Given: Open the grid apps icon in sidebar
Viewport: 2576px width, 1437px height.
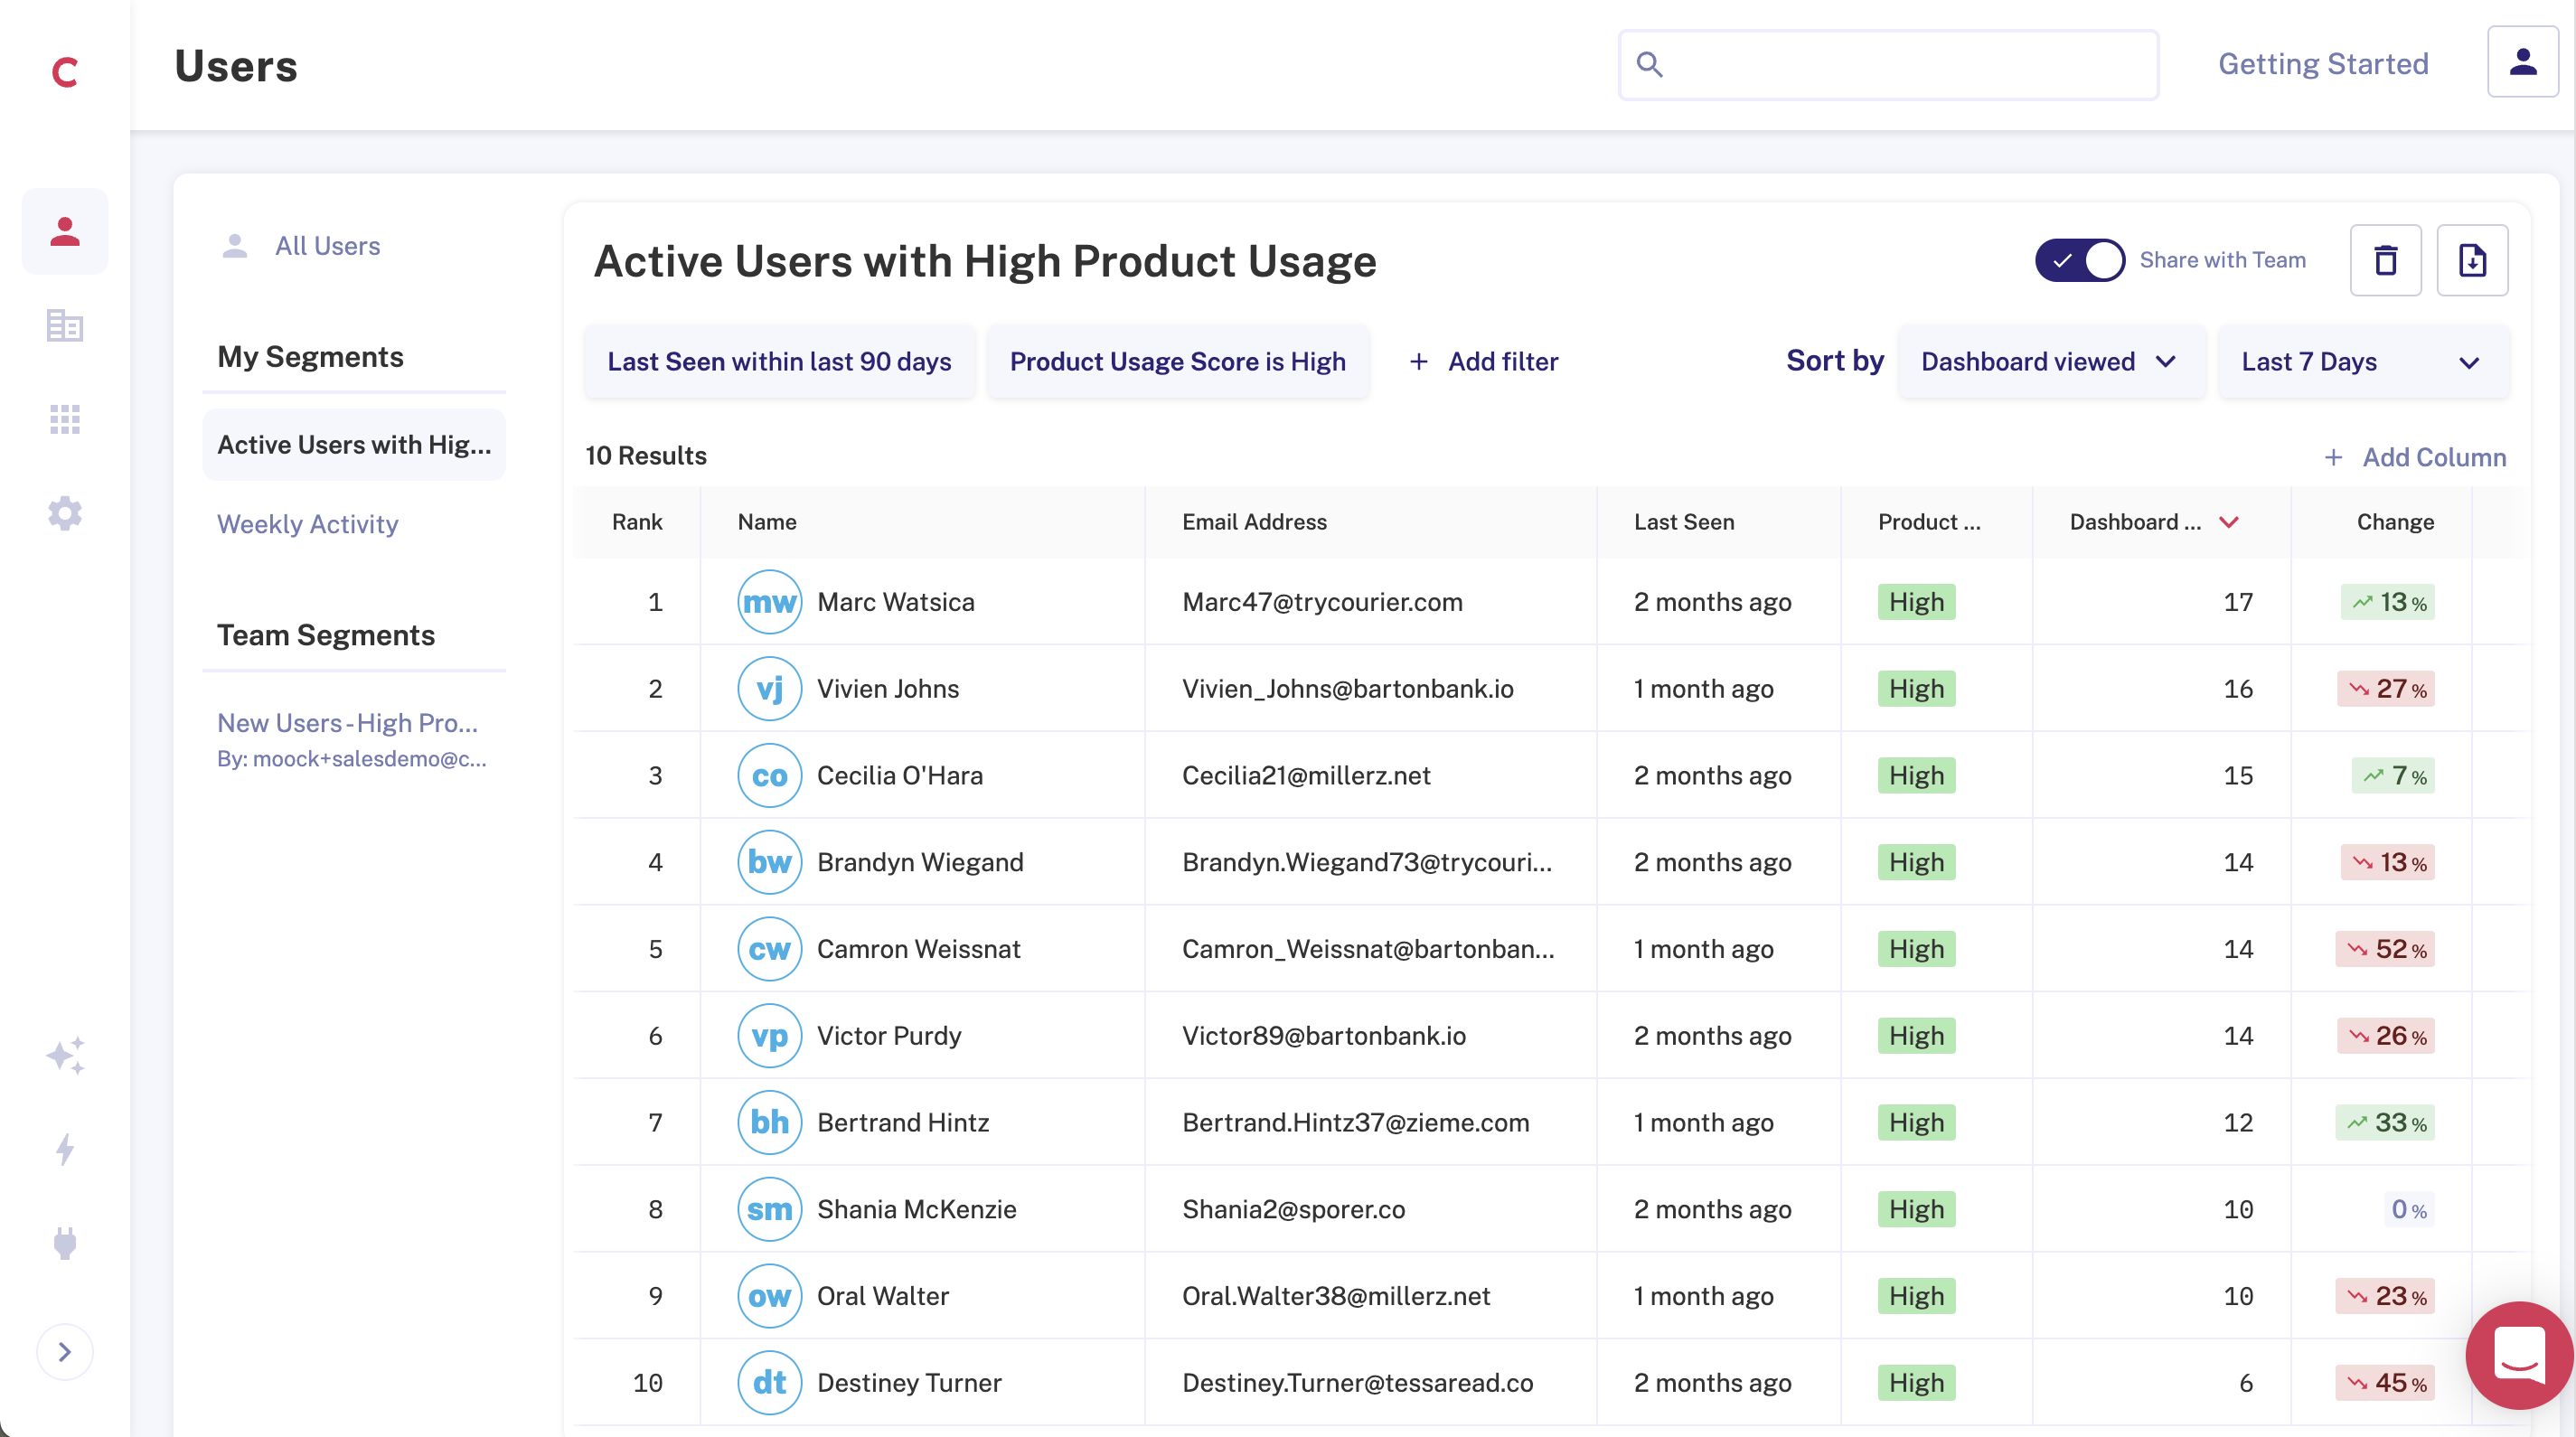Looking at the screenshot, I should 65,419.
